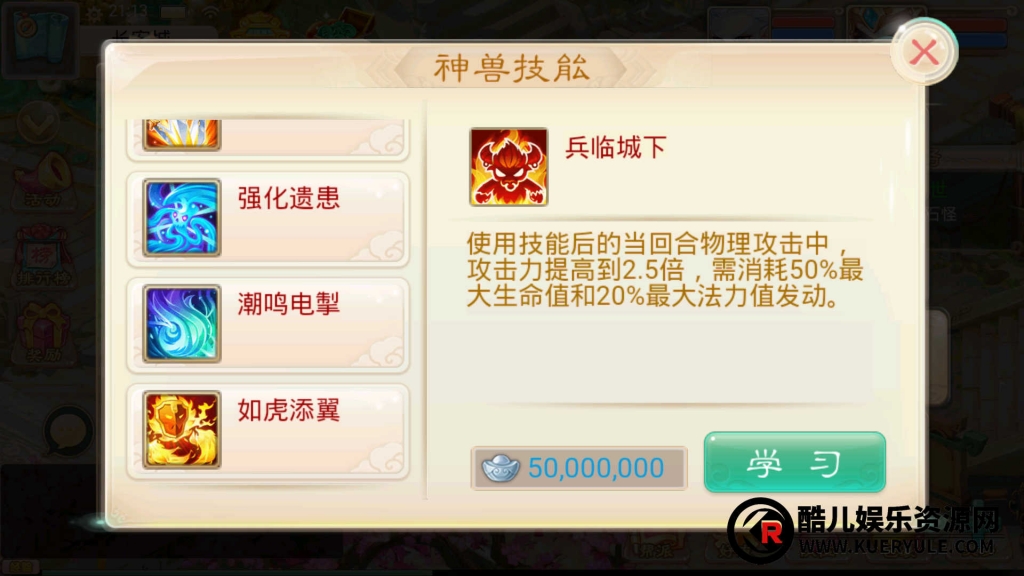The width and height of the screenshot is (1024, 576).
Task: Click the silver ingot currency icon
Action: coord(500,468)
